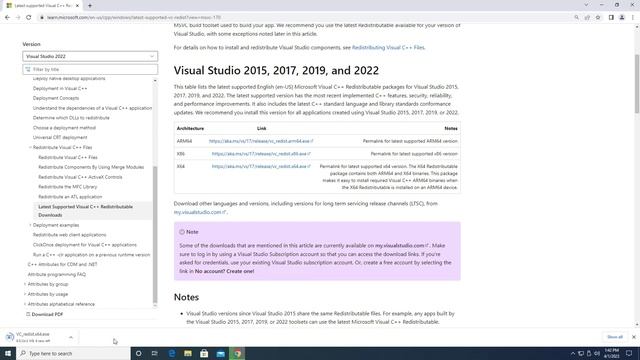
Task: Open Universal CRT deployment item
Action: (60, 138)
